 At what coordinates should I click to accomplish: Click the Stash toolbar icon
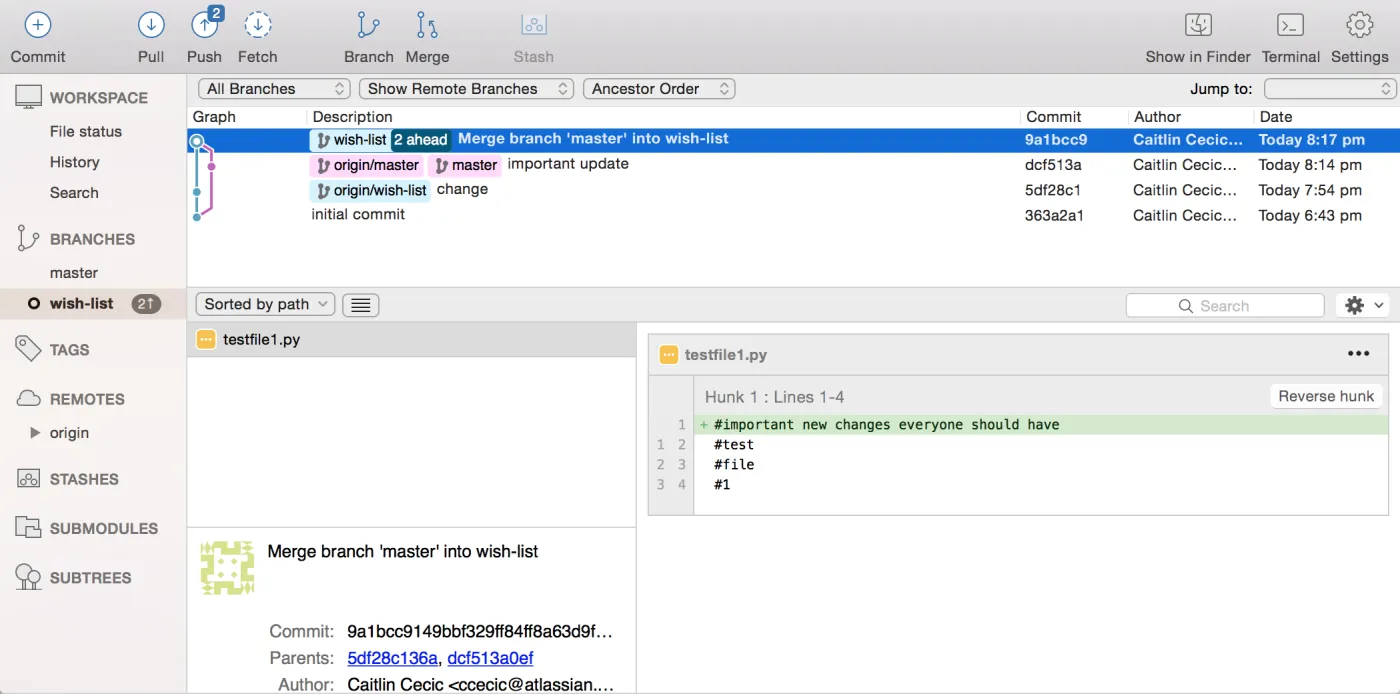pos(534,25)
